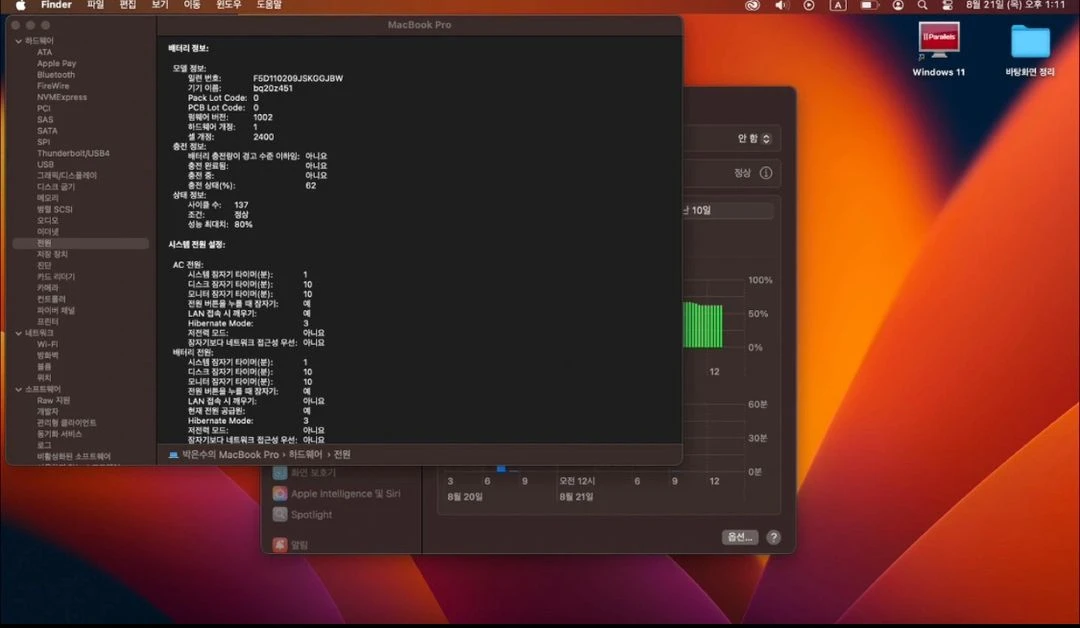Open the 도움말 menu
The height and width of the screenshot is (628, 1080).
click(x=269, y=5)
